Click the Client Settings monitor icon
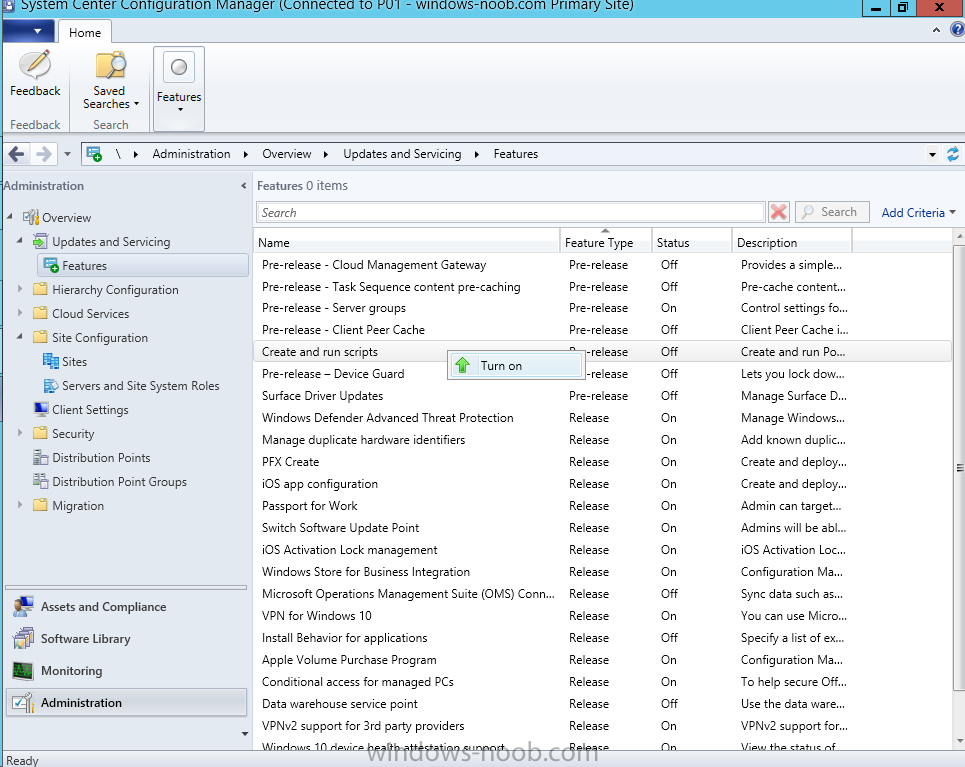Viewport: 965px width, 767px height. tap(41, 409)
